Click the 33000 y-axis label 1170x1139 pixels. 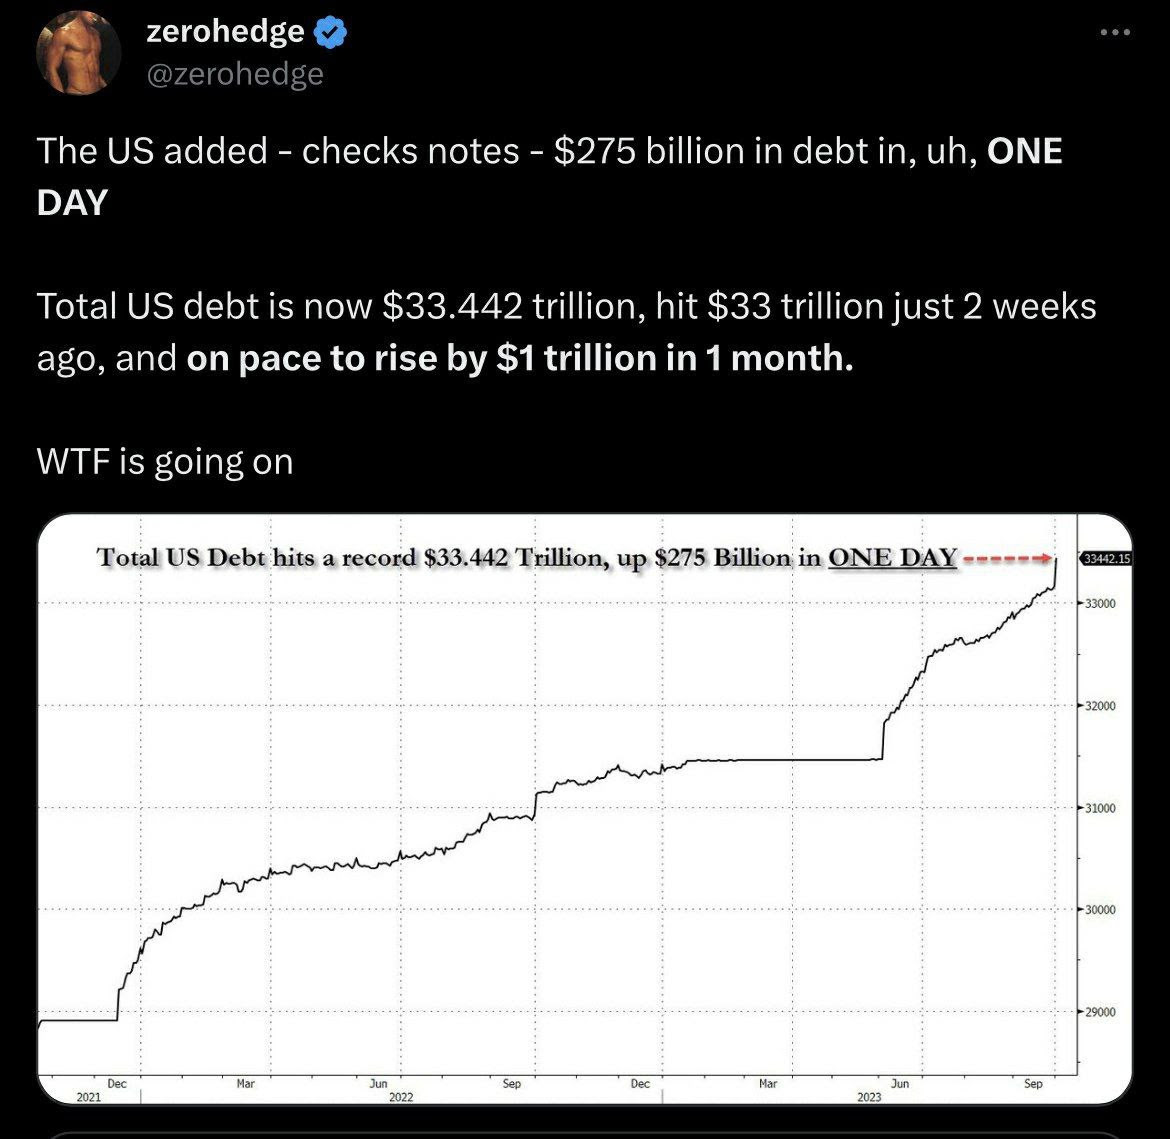[x=1102, y=604]
